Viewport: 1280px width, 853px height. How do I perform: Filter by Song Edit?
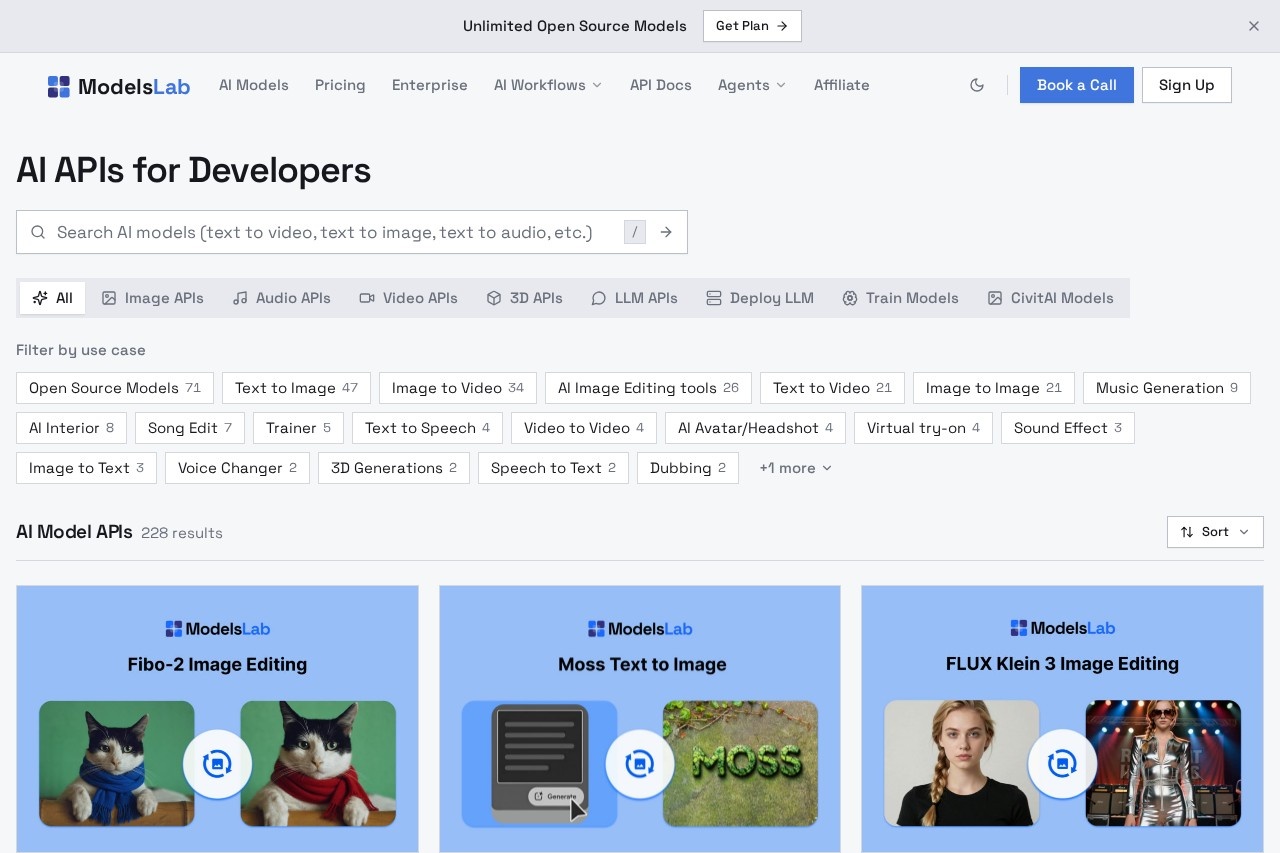(190, 428)
